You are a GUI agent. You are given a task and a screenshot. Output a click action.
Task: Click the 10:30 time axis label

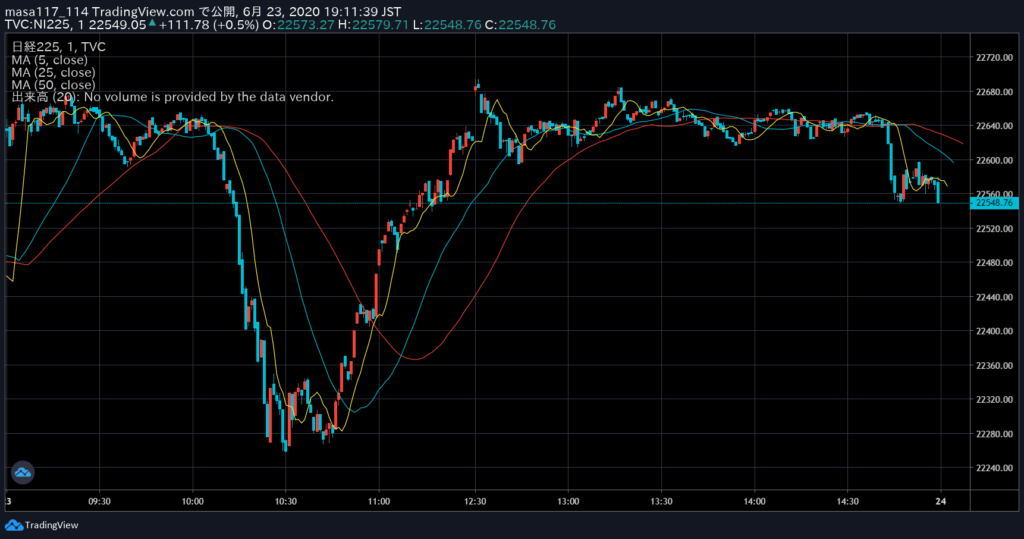tap(285, 502)
